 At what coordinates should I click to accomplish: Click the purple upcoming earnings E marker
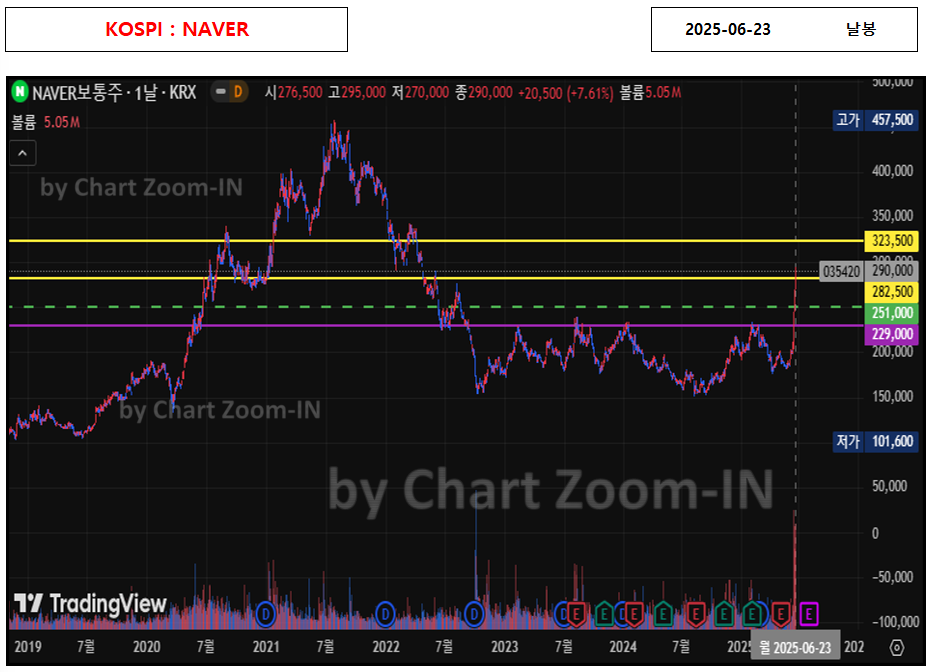[809, 614]
